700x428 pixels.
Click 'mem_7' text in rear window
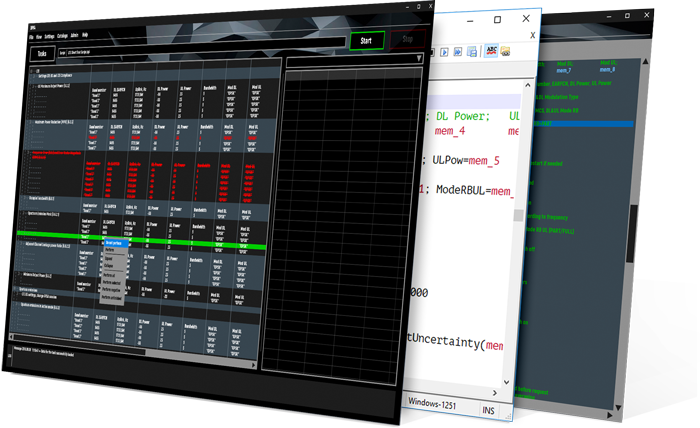coord(563,71)
